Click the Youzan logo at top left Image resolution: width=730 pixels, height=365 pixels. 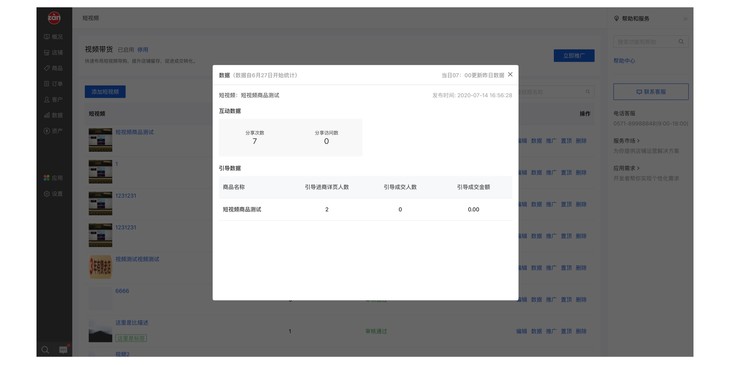54,18
